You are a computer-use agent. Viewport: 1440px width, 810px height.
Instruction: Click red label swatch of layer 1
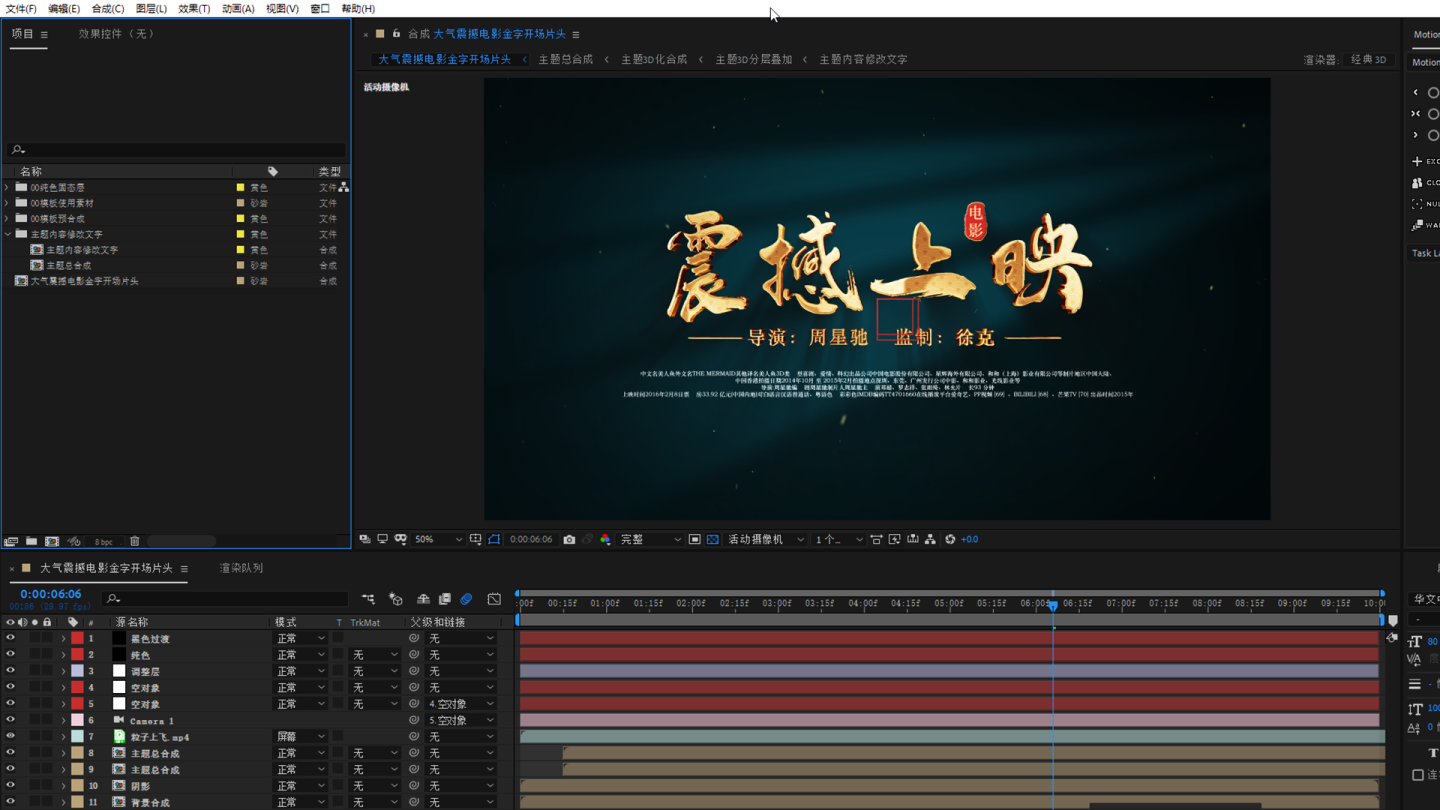77,638
